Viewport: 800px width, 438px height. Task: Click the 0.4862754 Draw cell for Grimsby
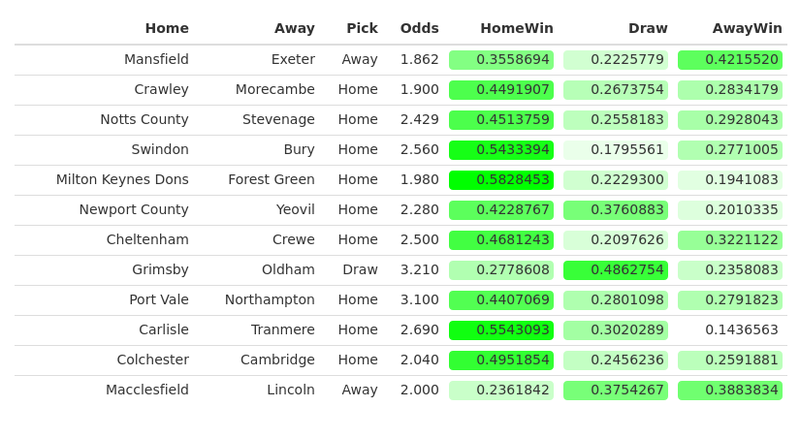click(x=615, y=270)
